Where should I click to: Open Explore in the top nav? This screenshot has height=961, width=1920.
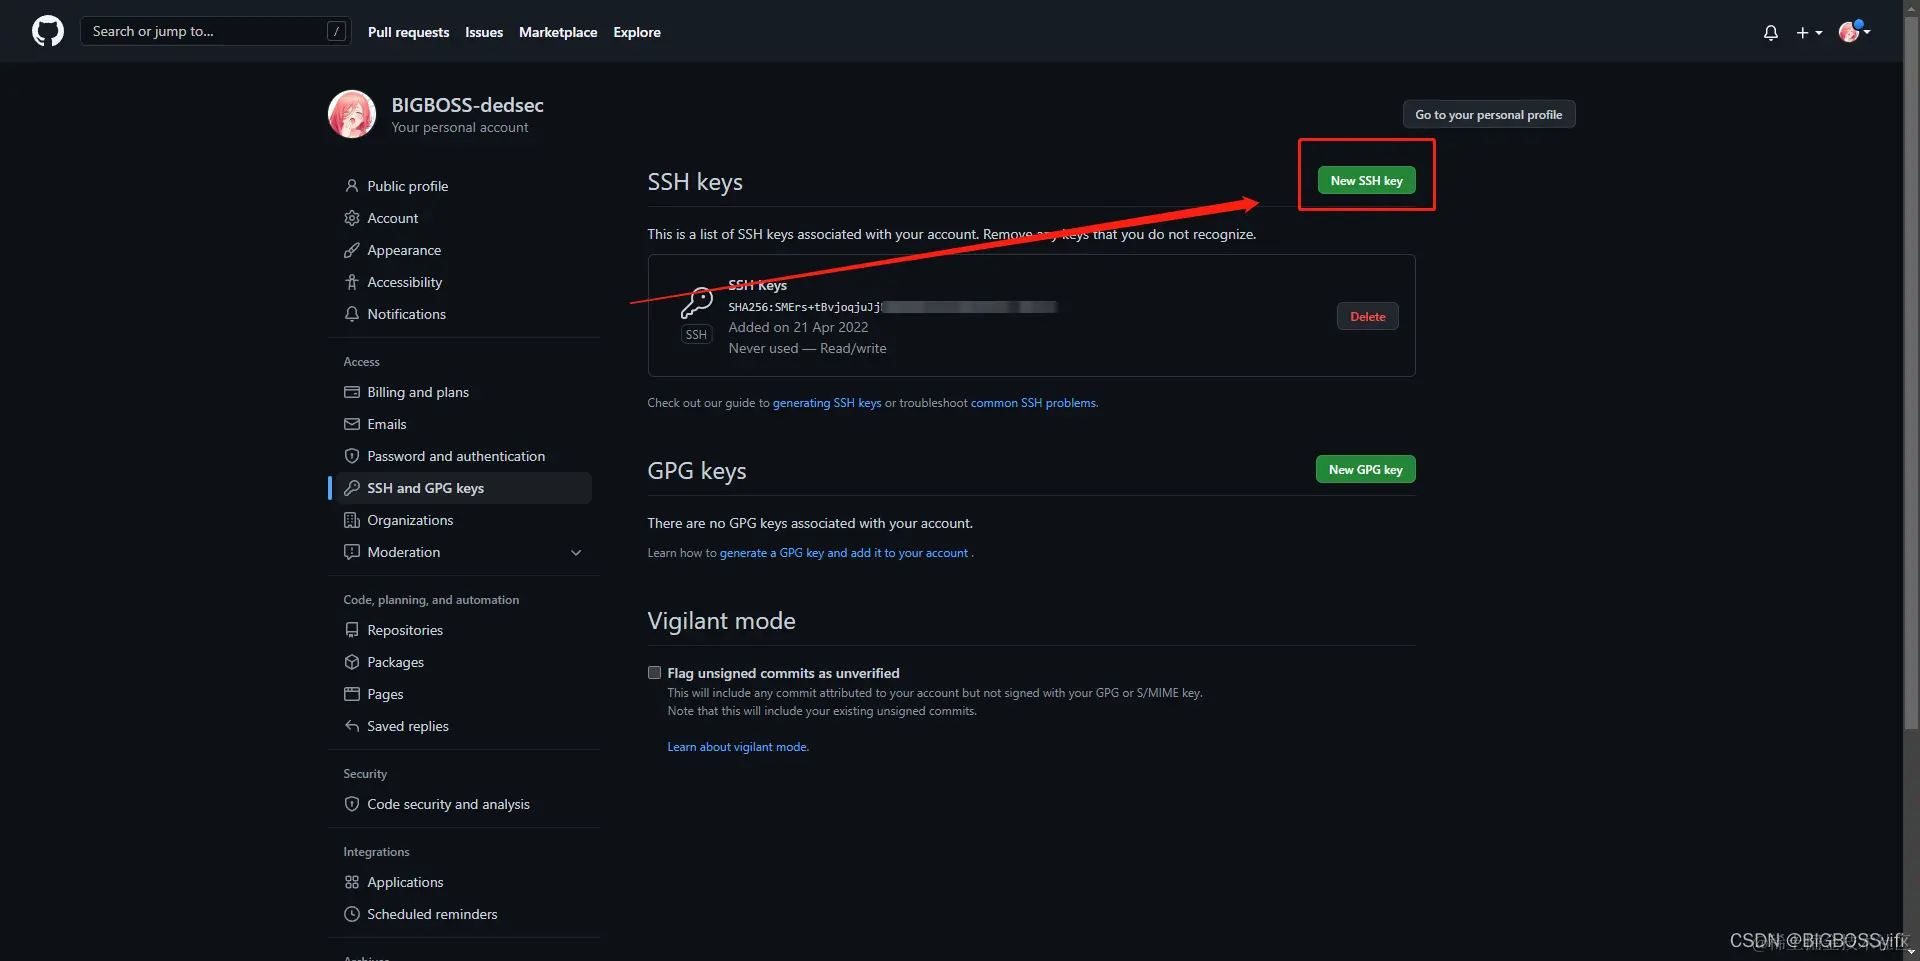coord(637,32)
